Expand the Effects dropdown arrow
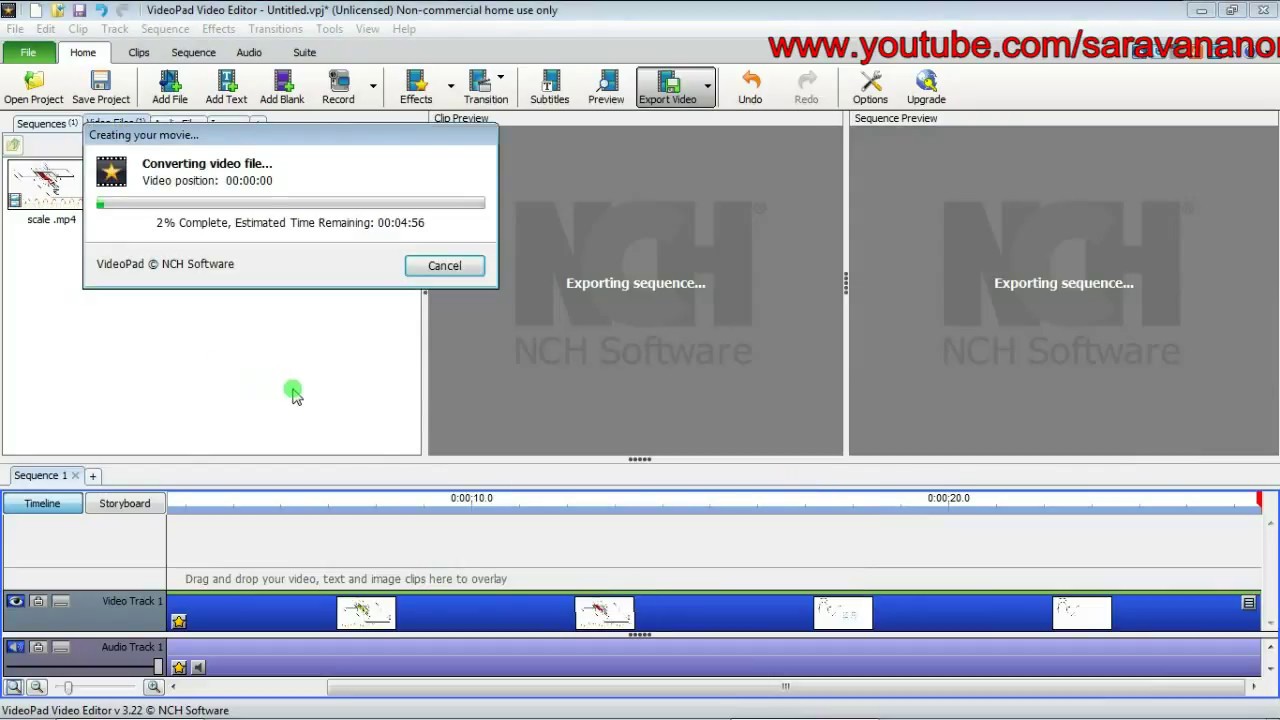The width and height of the screenshot is (1280, 720). coord(450,87)
